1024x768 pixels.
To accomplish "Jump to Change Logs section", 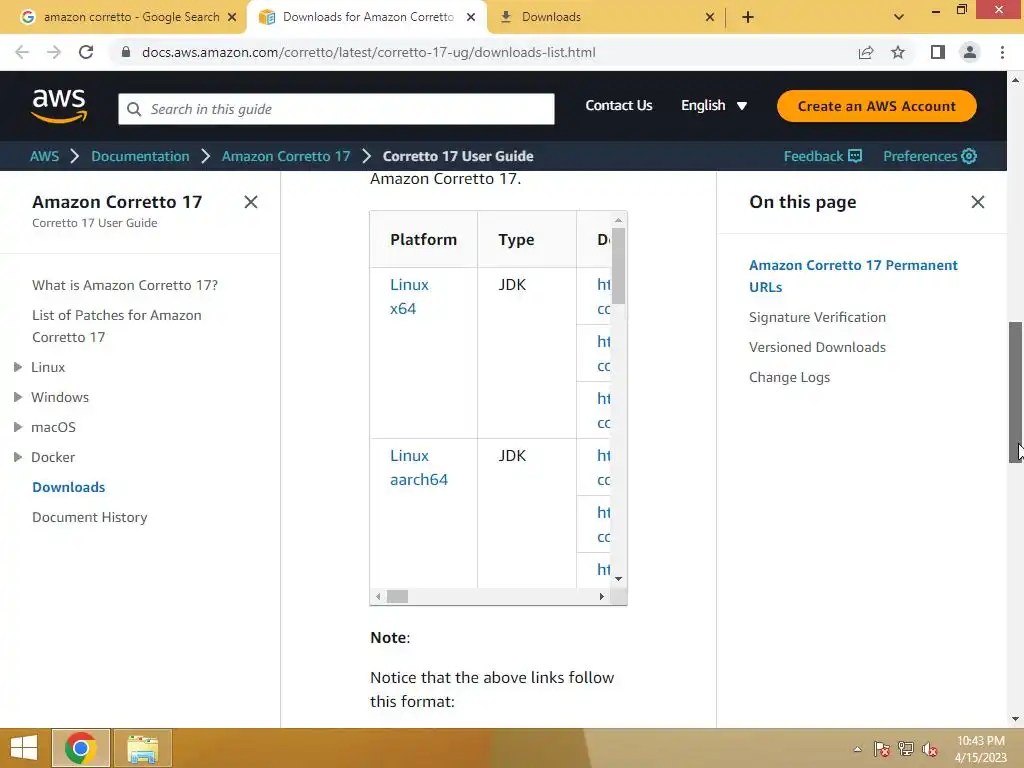I will click(x=789, y=377).
